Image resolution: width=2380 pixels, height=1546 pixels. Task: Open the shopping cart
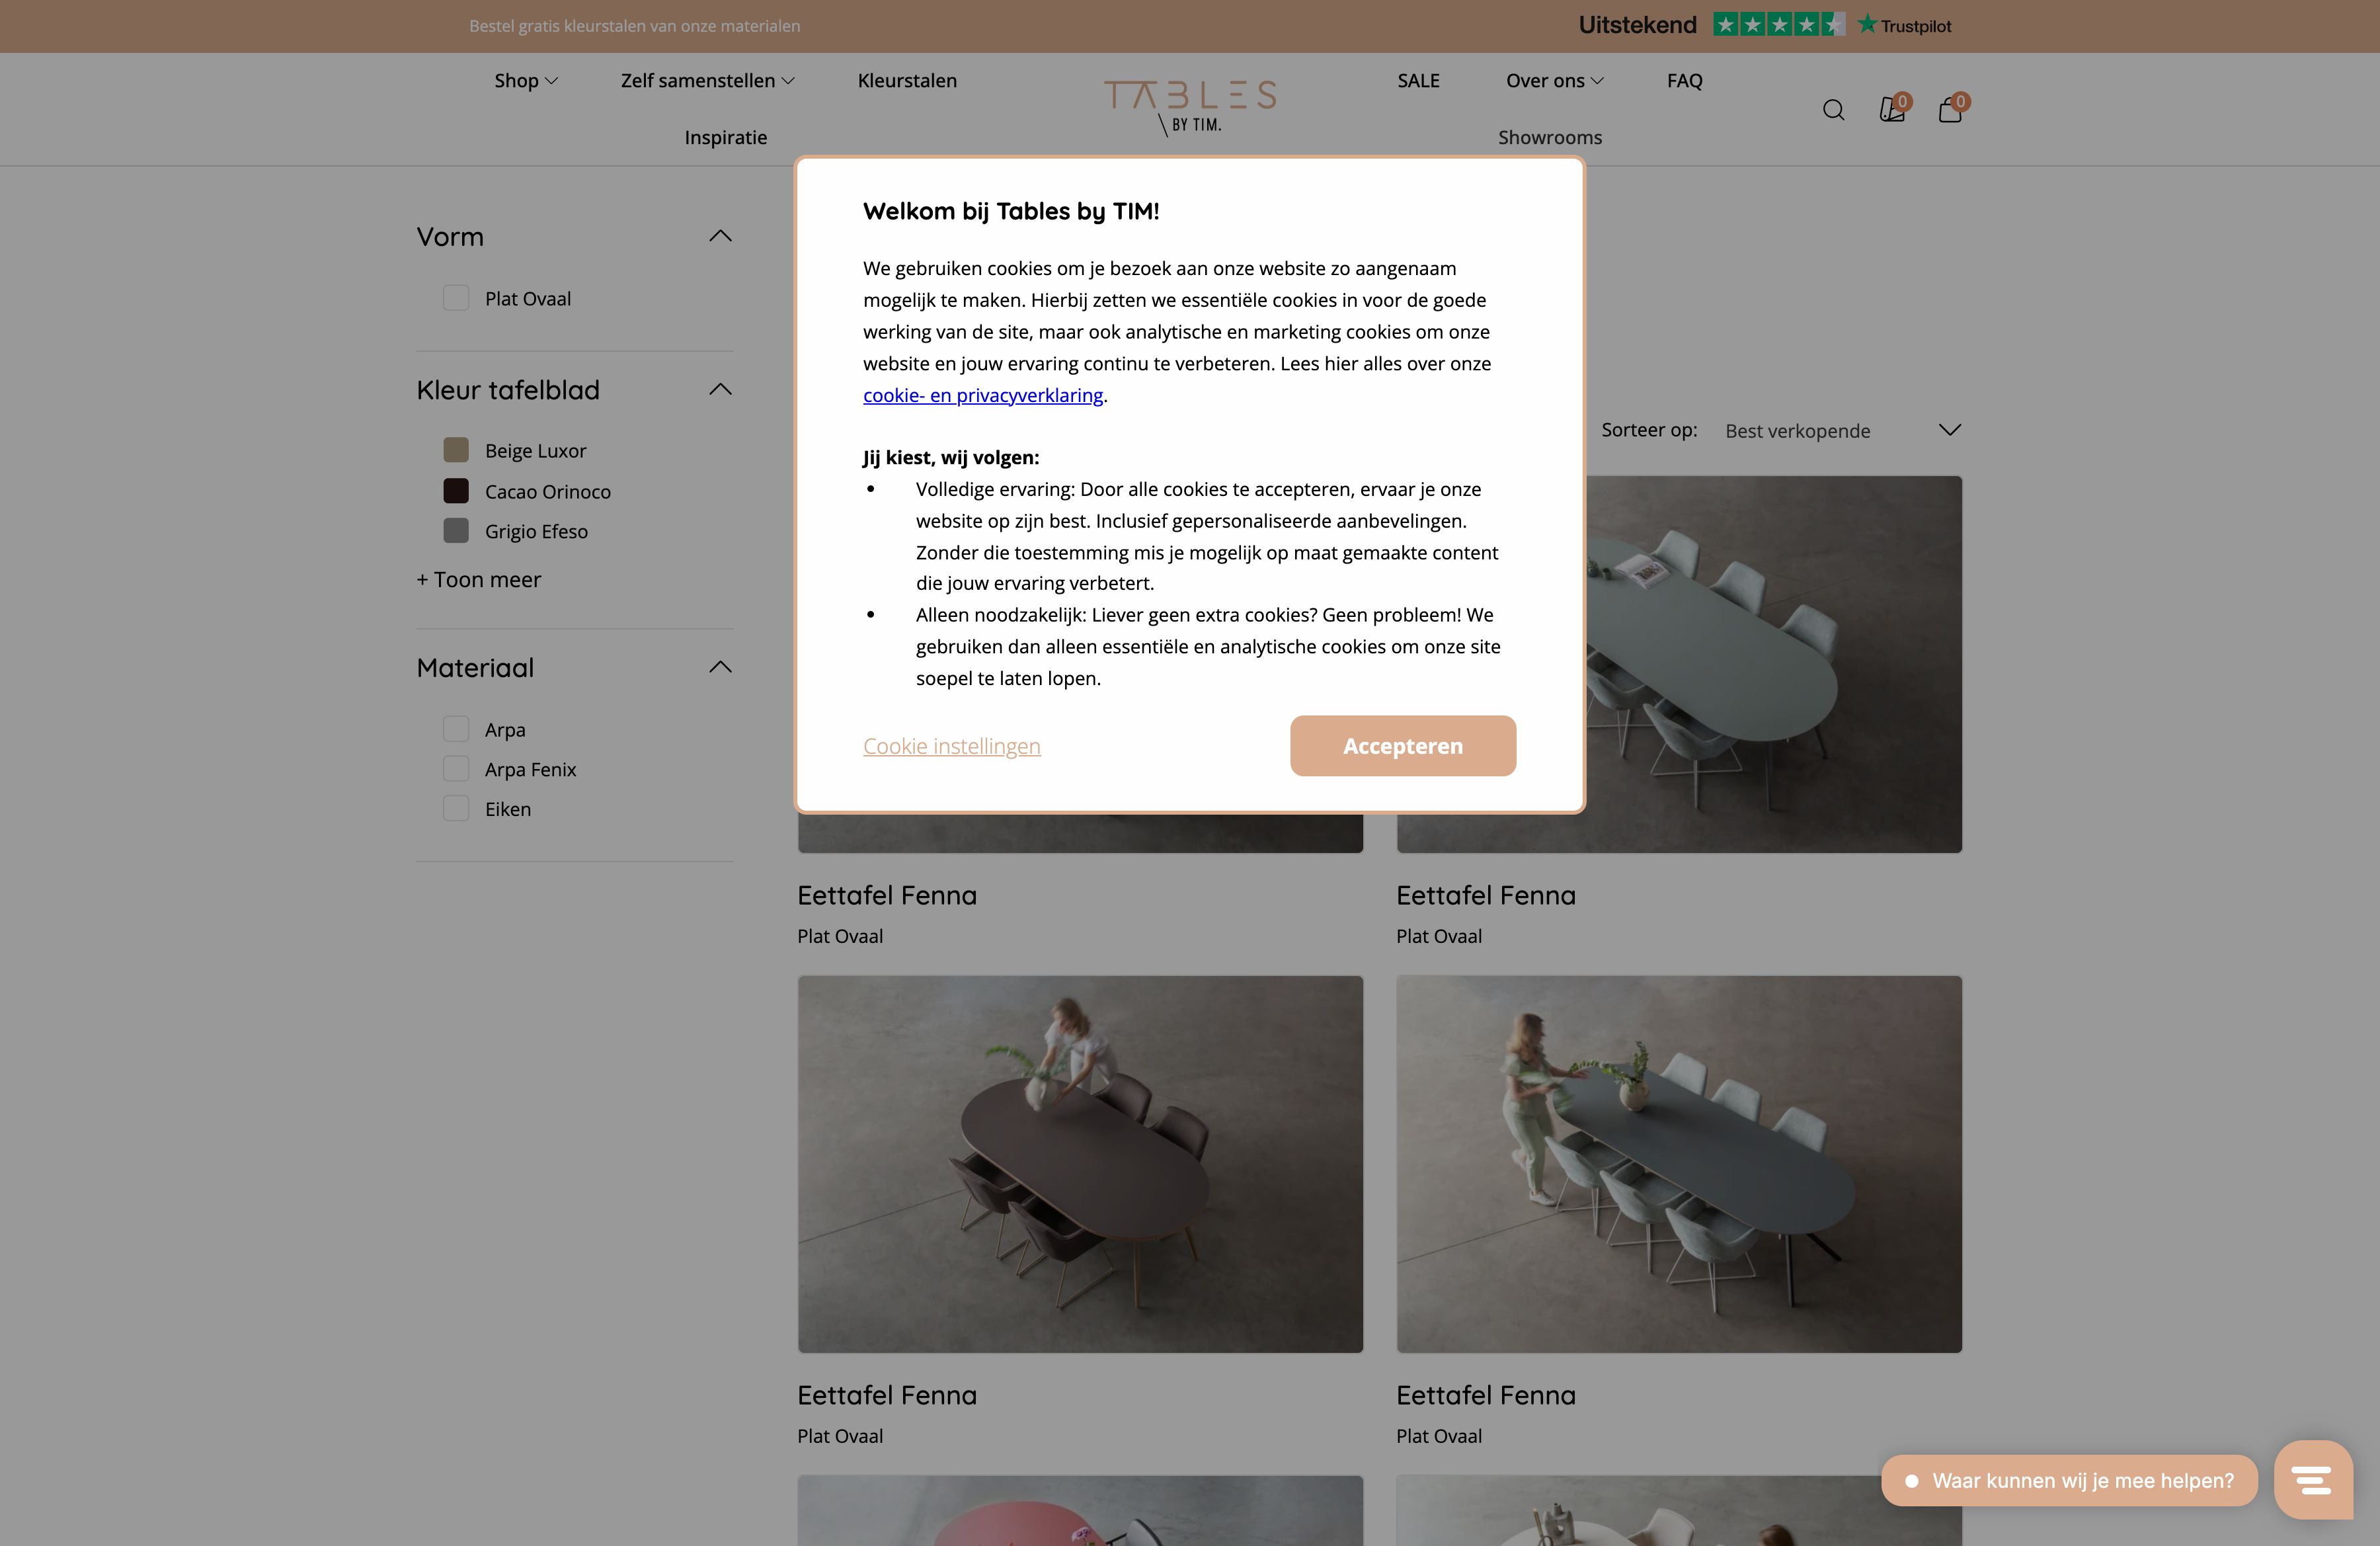click(1951, 110)
